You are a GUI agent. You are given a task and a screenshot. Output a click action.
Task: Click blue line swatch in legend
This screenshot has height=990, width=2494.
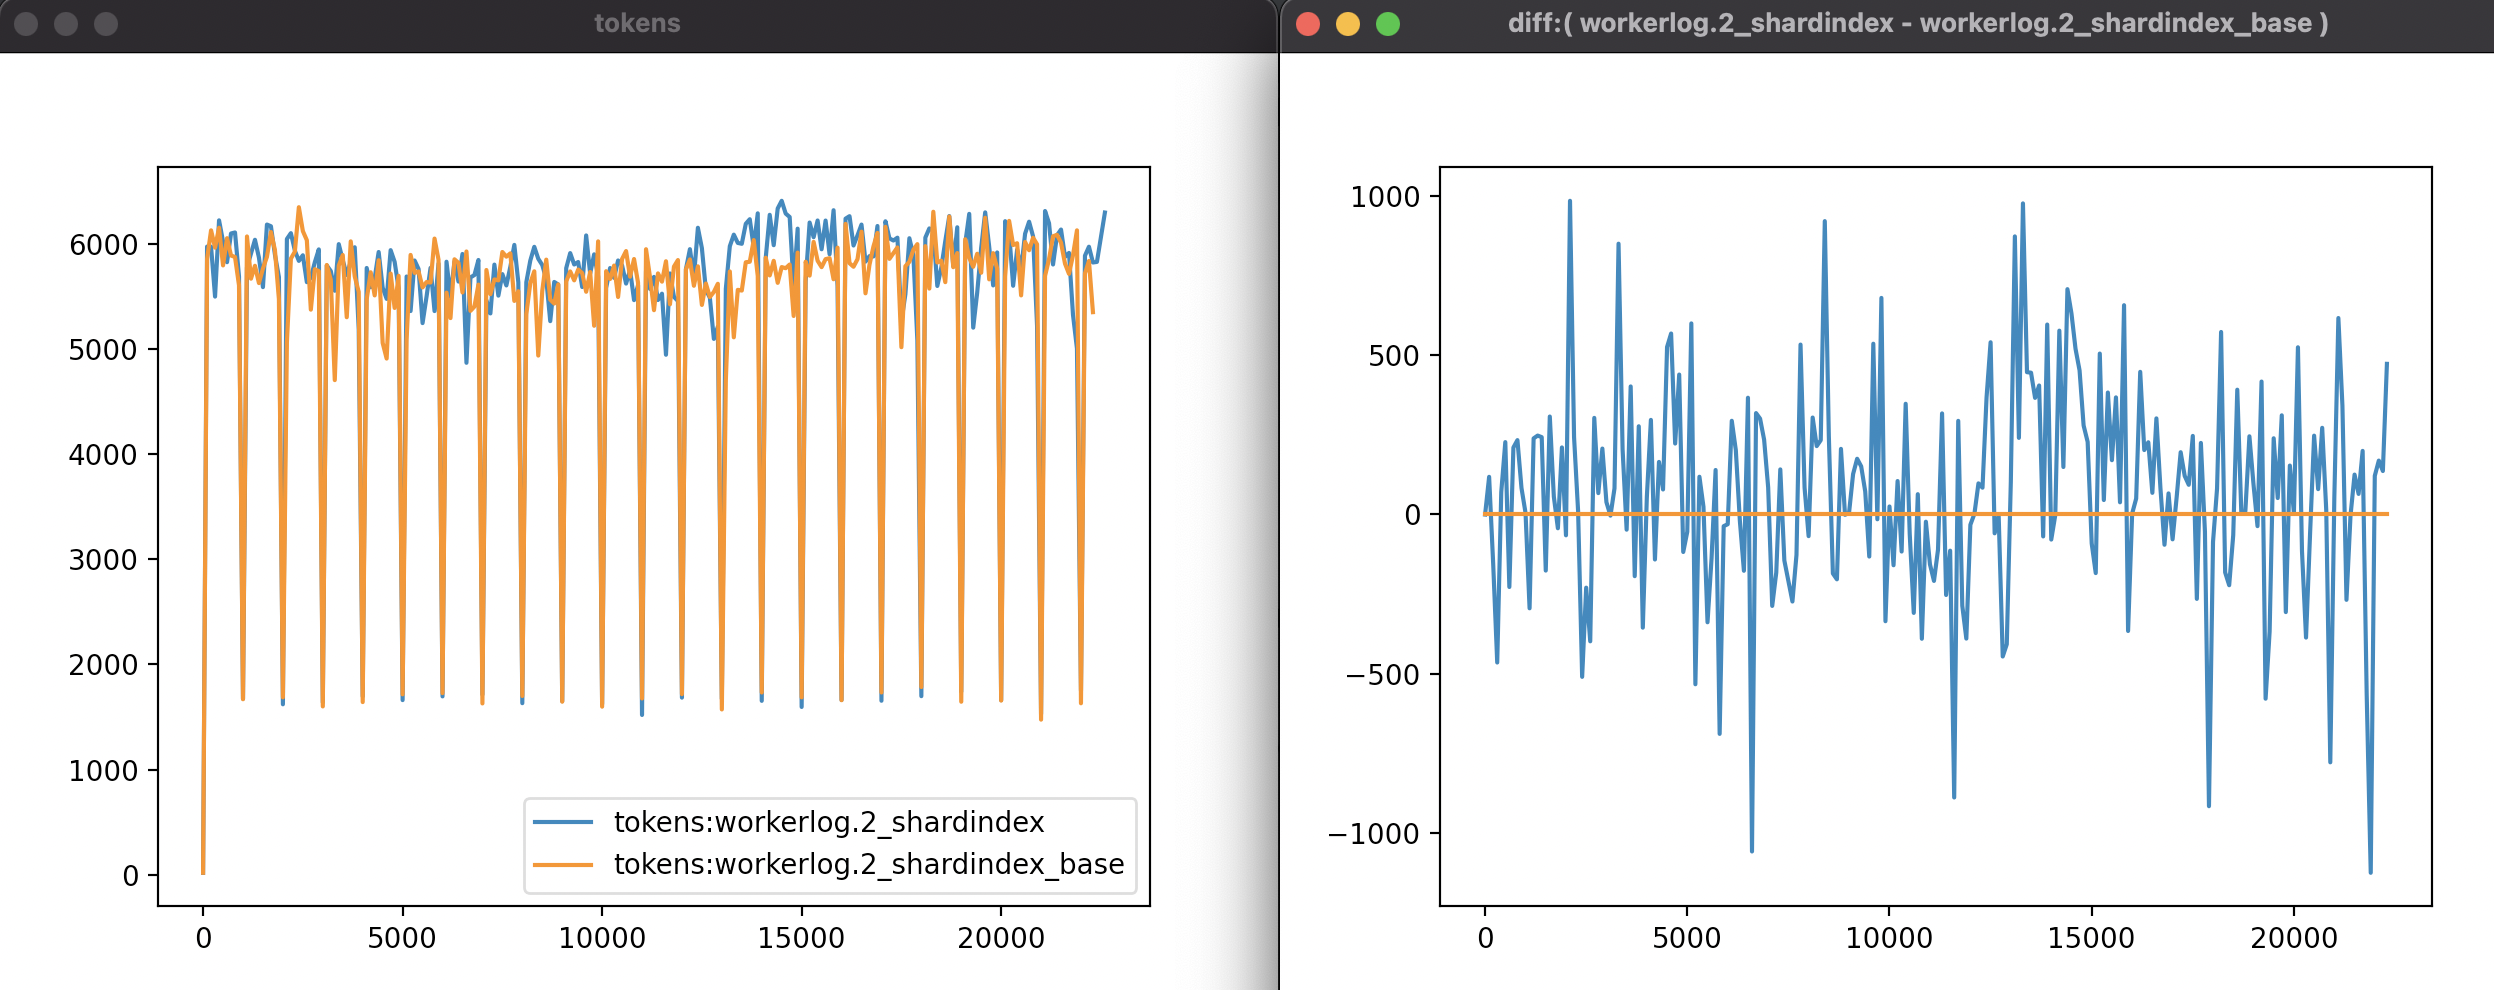[563, 822]
